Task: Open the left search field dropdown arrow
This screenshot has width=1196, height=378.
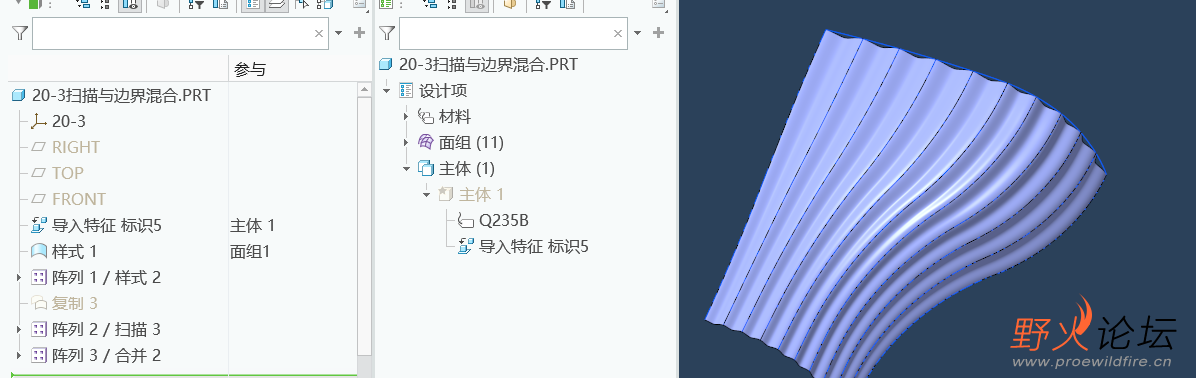Action: click(339, 34)
